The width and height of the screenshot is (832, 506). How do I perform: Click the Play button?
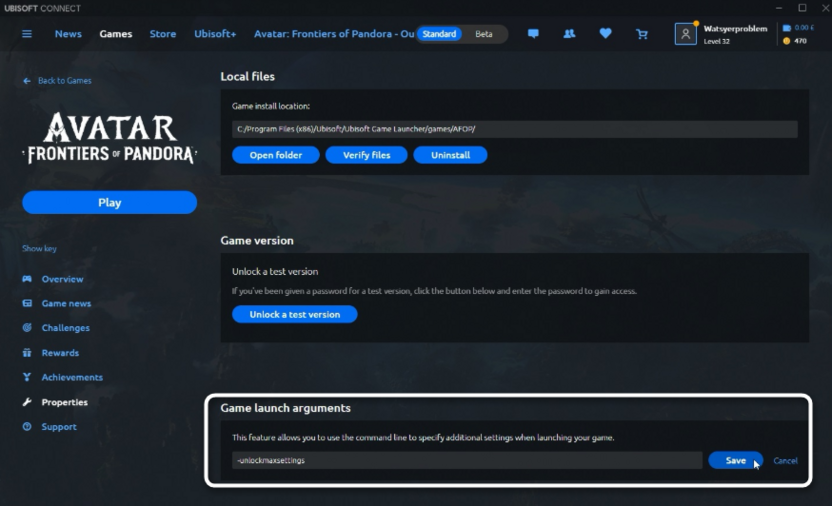(109, 203)
